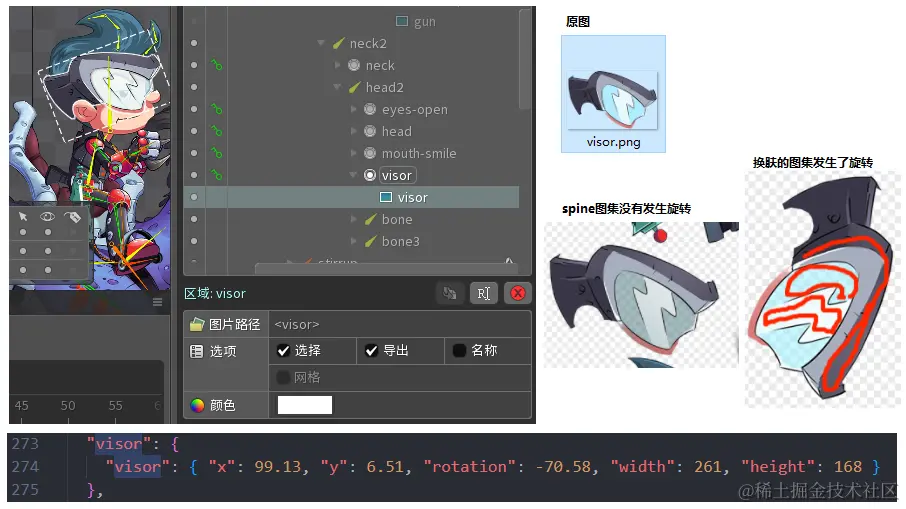Toggle the 选择 checkbox

pos(283,351)
